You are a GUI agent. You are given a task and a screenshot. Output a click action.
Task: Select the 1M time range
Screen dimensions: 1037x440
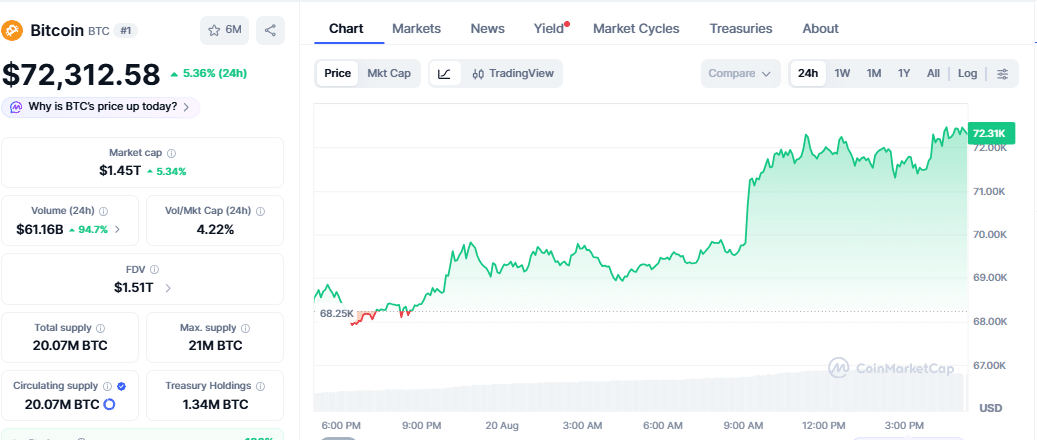(x=874, y=73)
